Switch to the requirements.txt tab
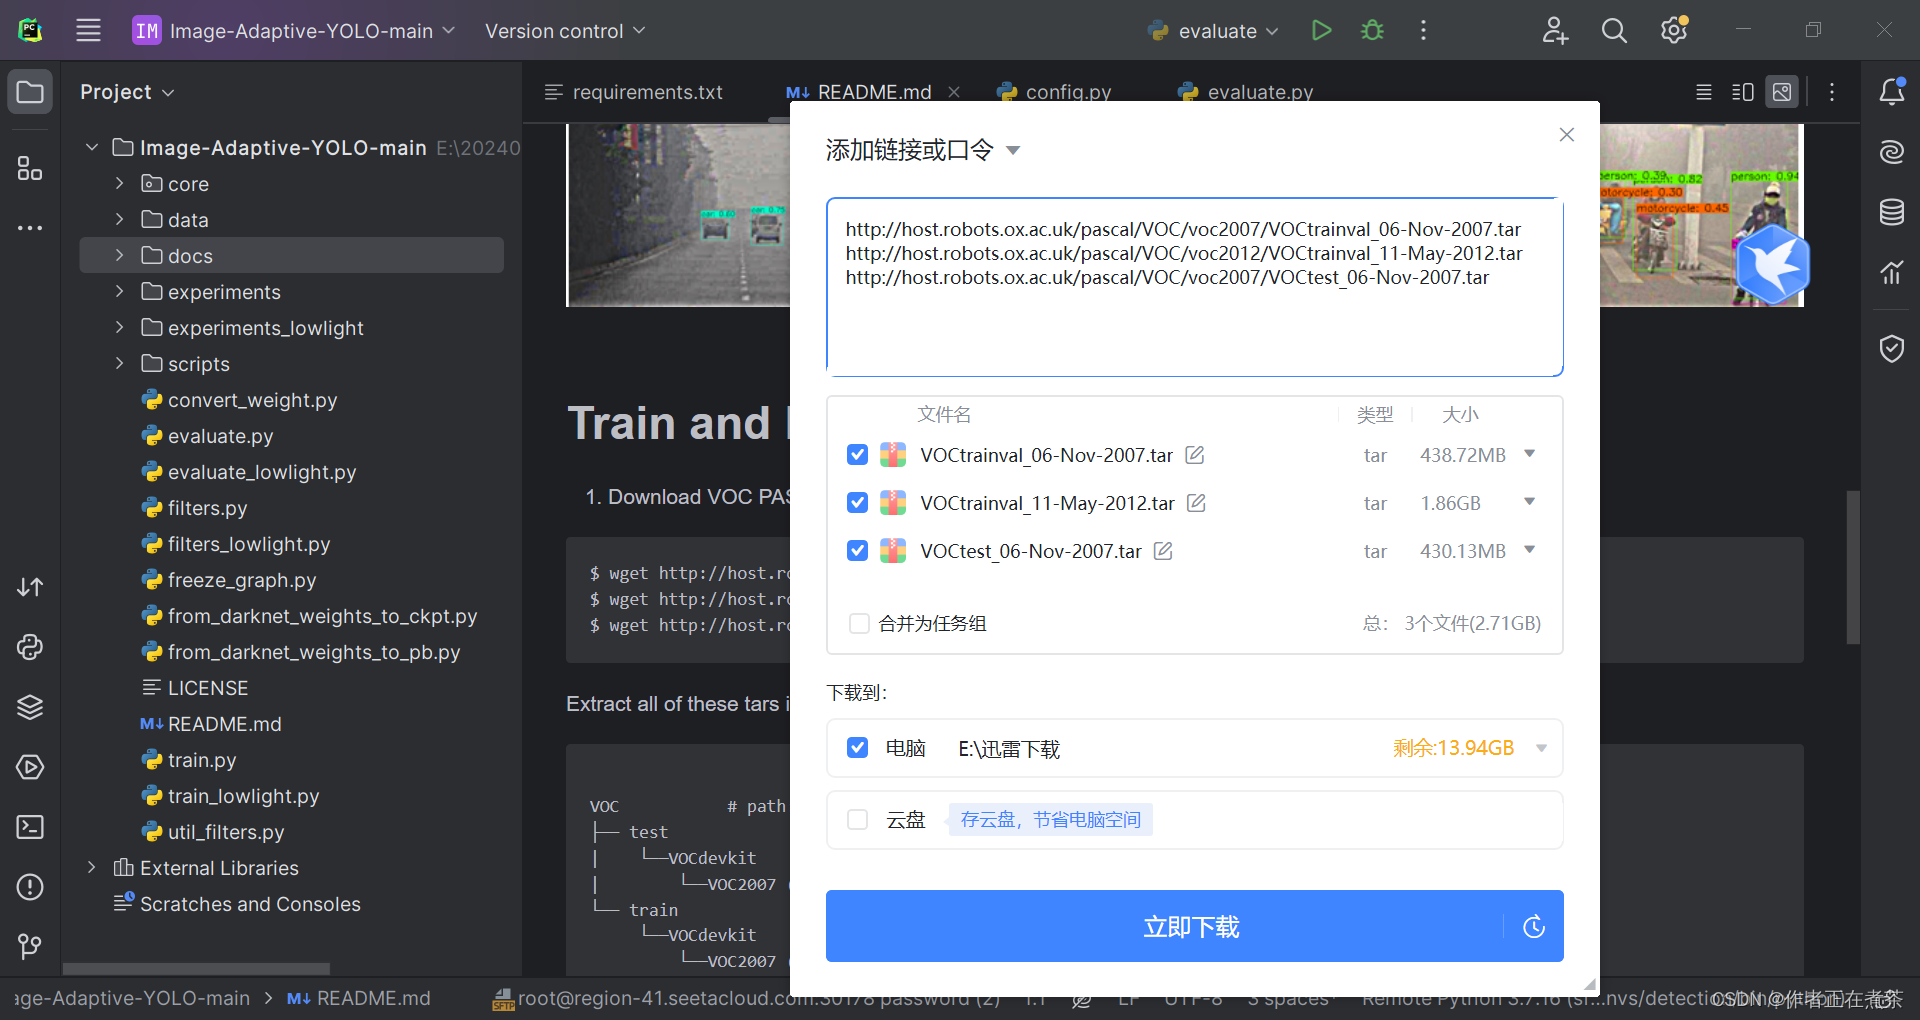This screenshot has width=1920, height=1020. point(647,92)
